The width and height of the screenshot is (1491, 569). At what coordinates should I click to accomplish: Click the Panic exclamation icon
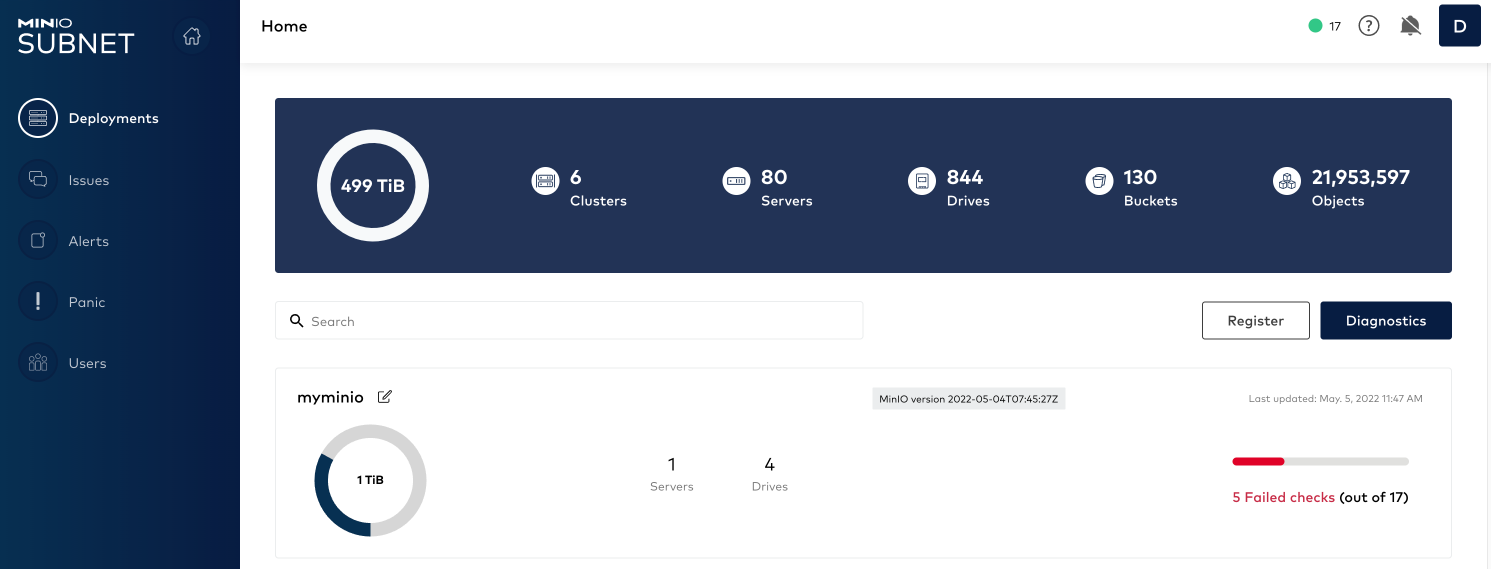38,302
